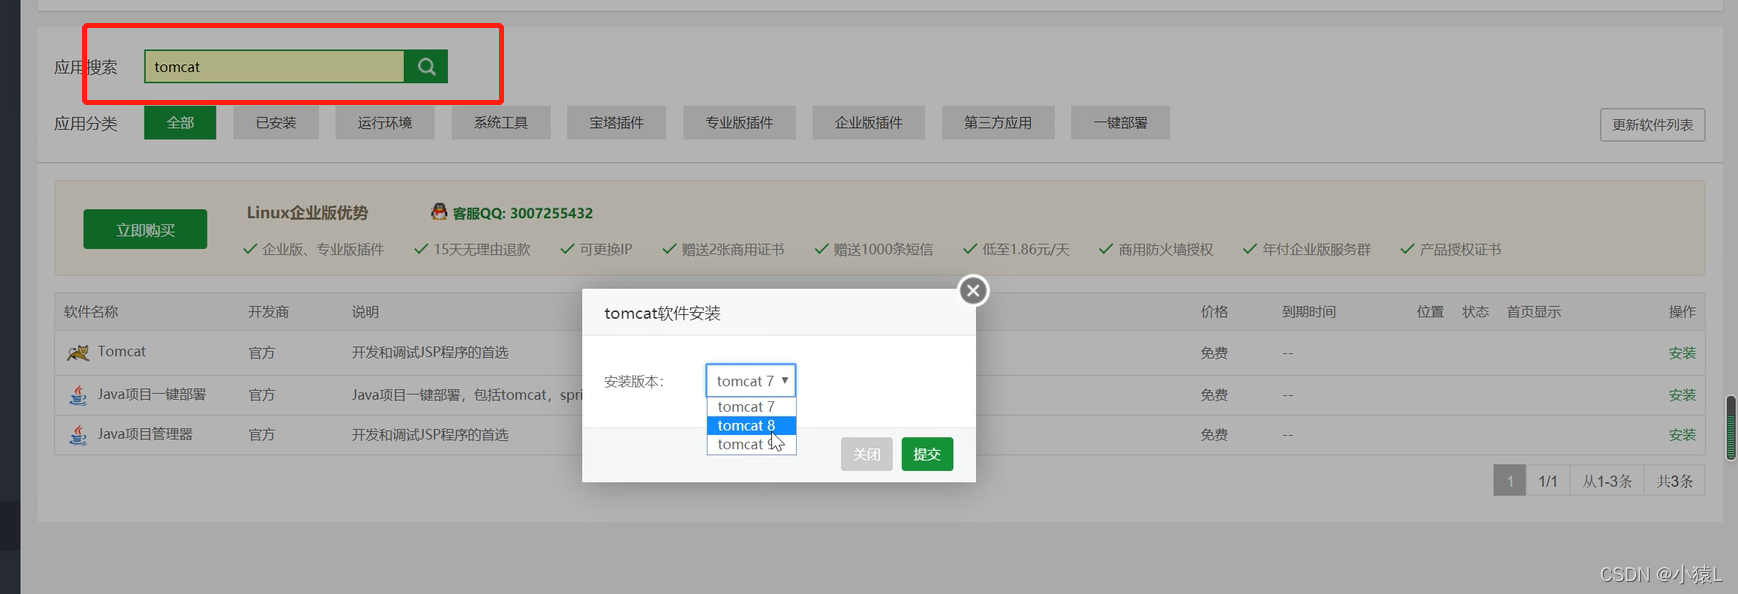Click 安装 link in Java项目管理器 row
The height and width of the screenshot is (594, 1738).
[1682, 435]
